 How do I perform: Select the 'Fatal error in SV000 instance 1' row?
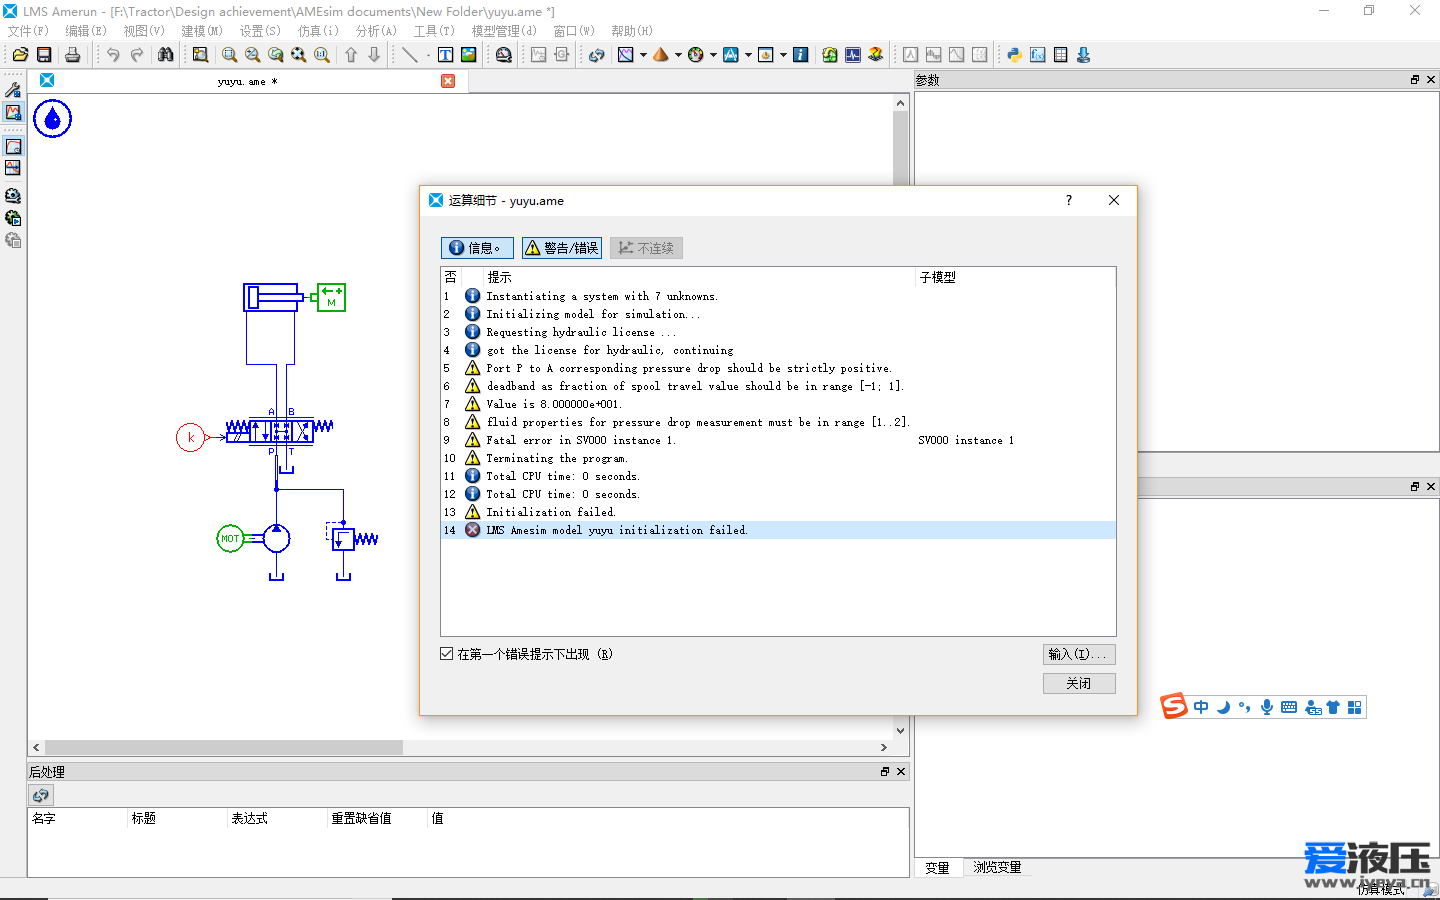pyautogui.click(x=778, y=440)
